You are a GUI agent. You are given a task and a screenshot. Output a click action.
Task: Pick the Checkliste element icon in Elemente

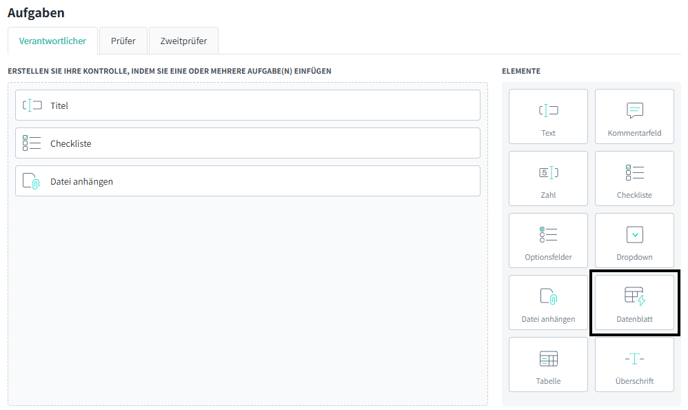[x=634, y=173]
